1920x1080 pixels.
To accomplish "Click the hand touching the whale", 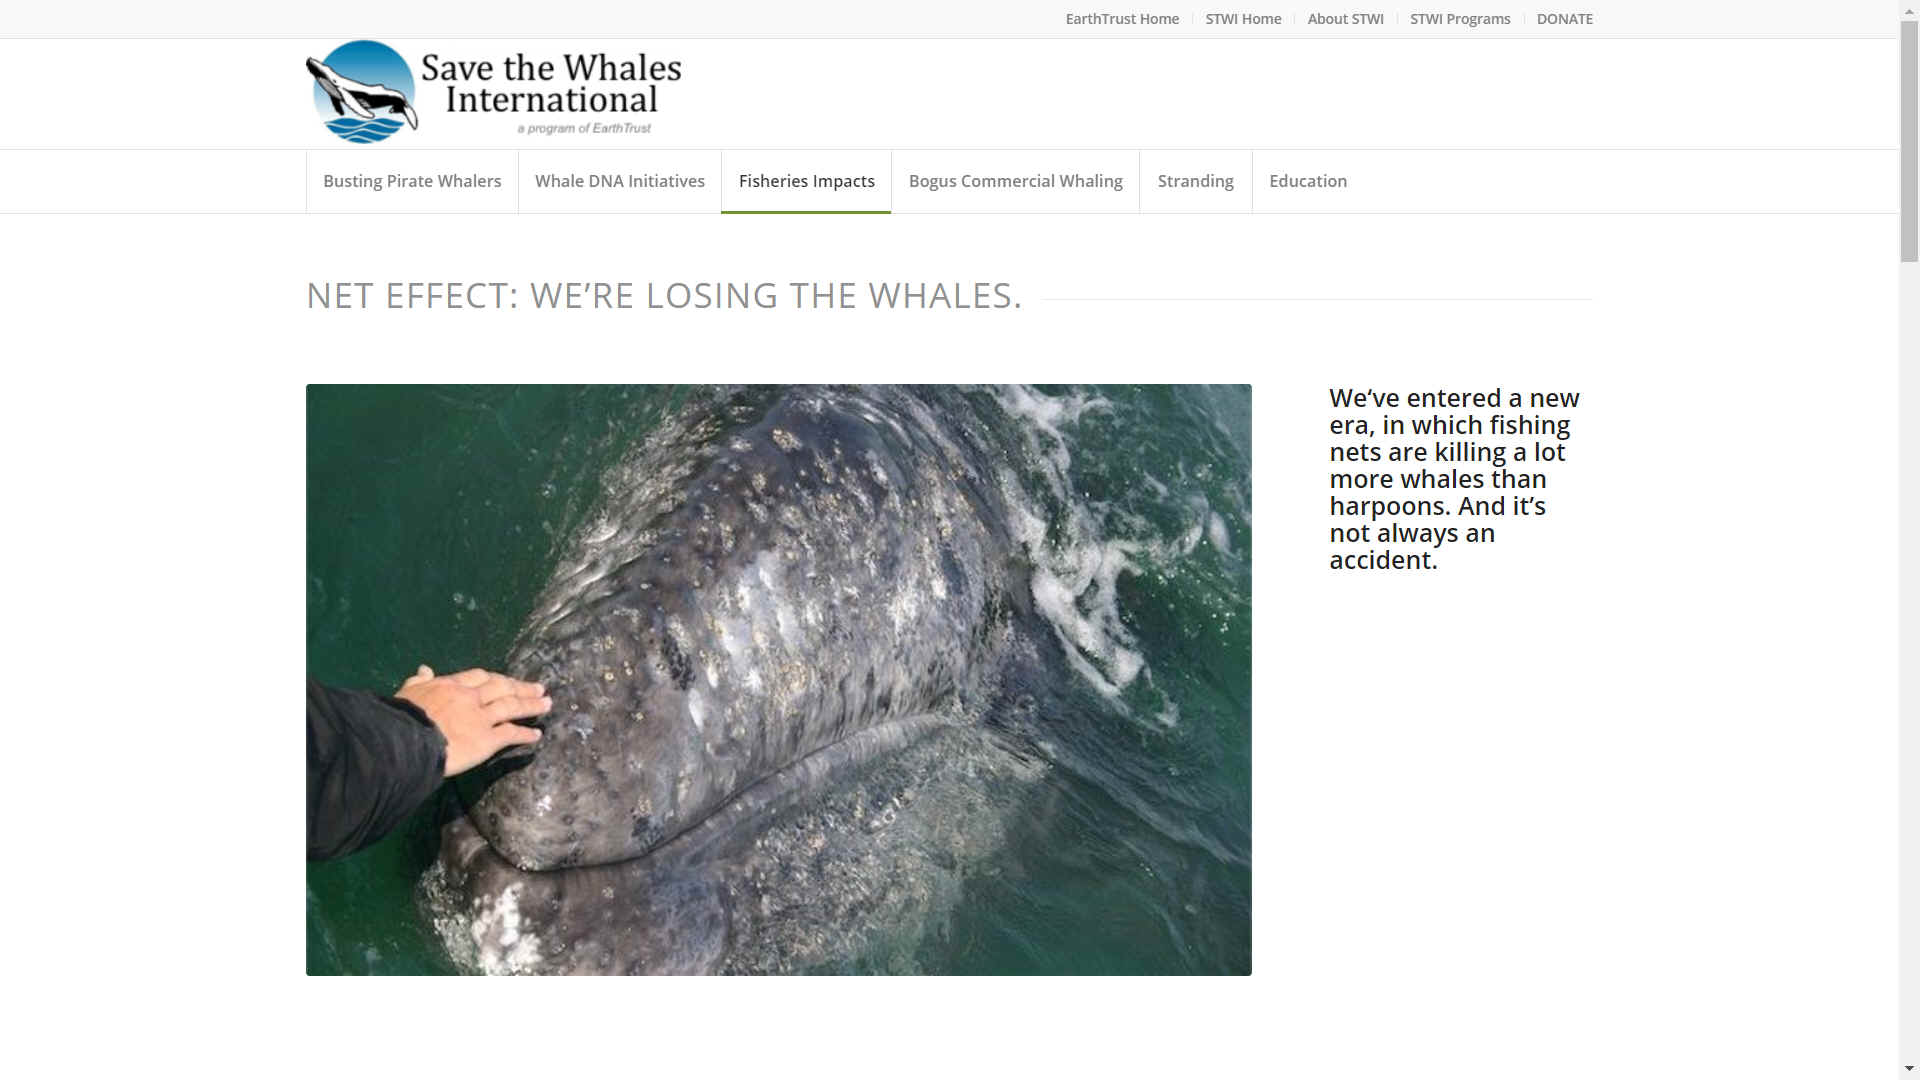I will pos(475,715).
